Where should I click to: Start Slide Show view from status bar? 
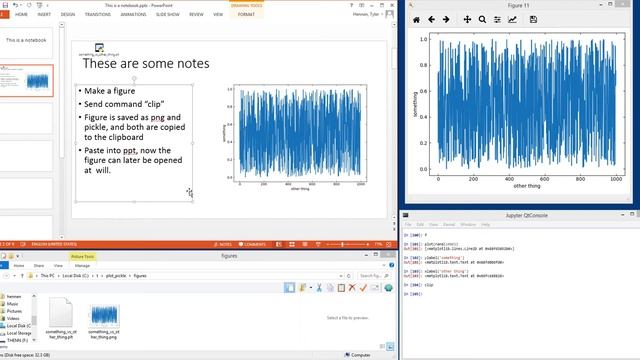coord(318,244)
